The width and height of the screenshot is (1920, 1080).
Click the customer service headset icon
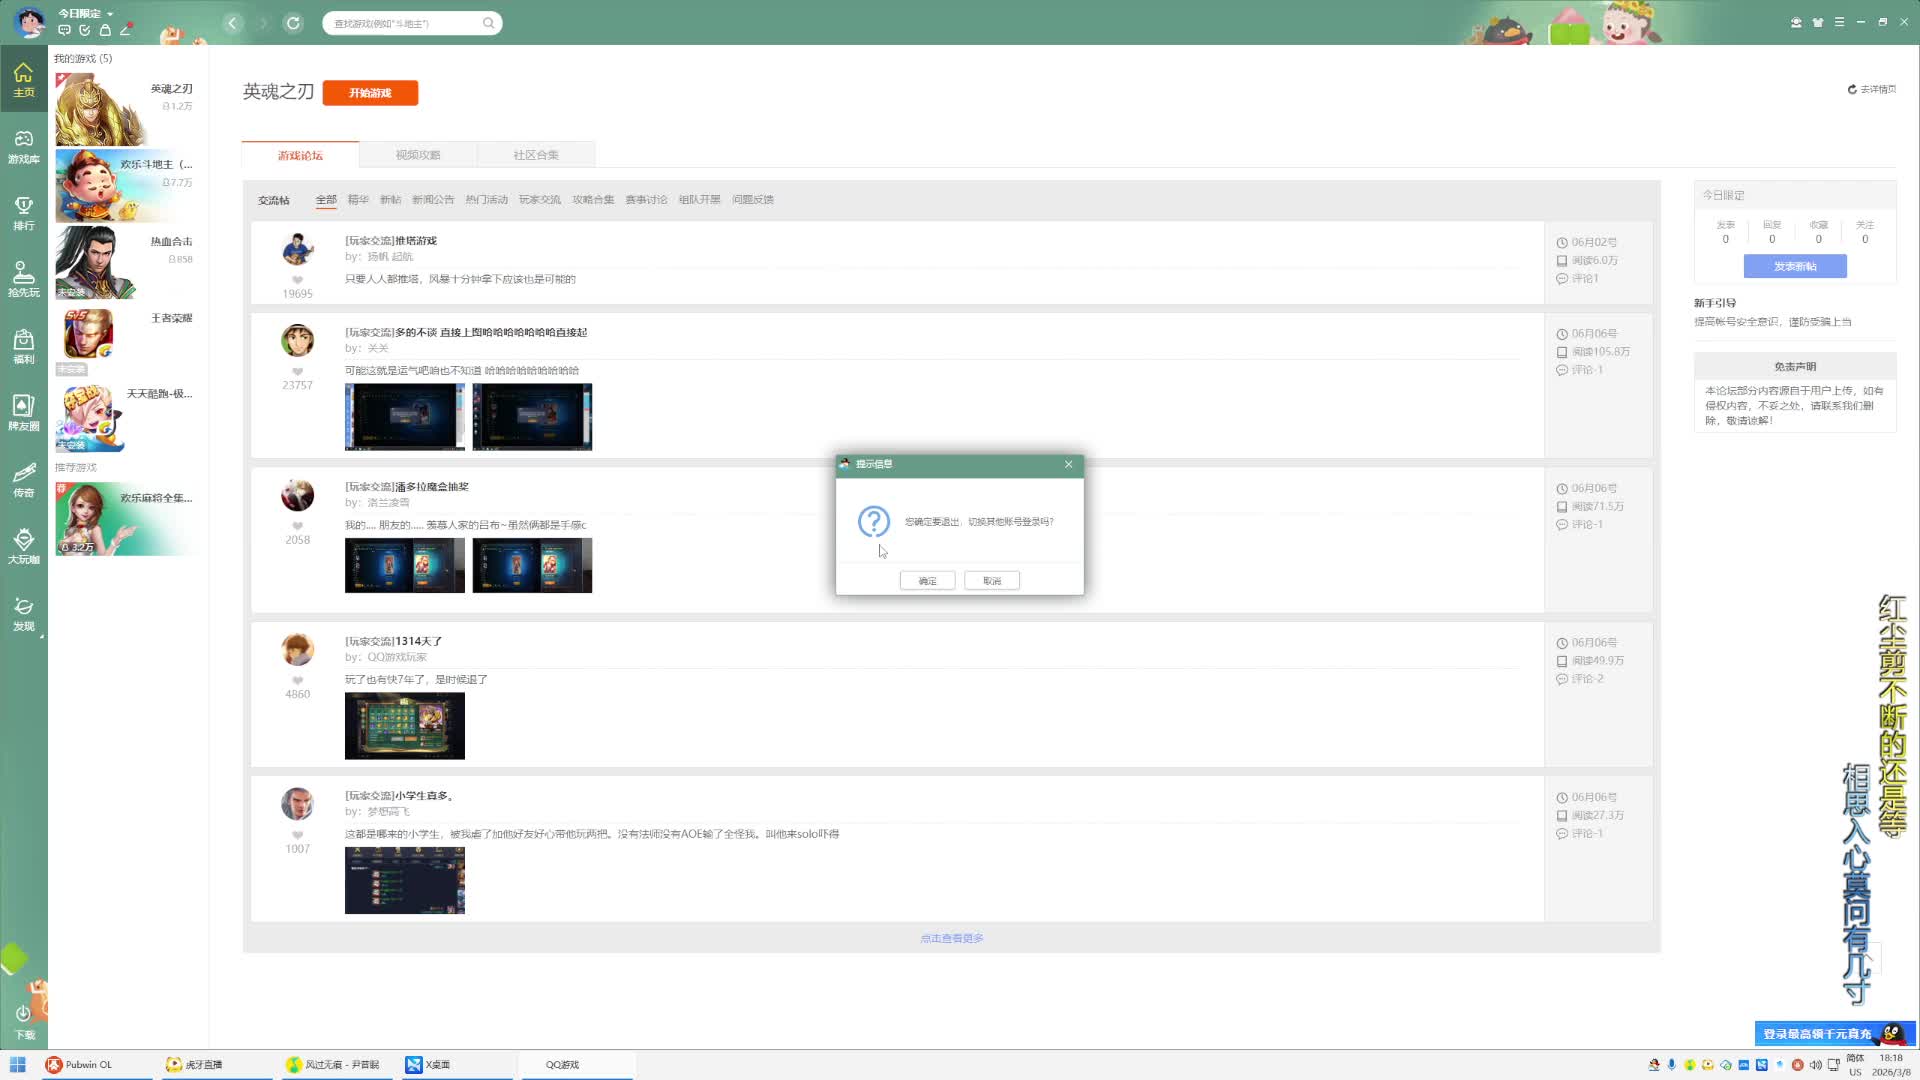click(x=1796, y=22)
